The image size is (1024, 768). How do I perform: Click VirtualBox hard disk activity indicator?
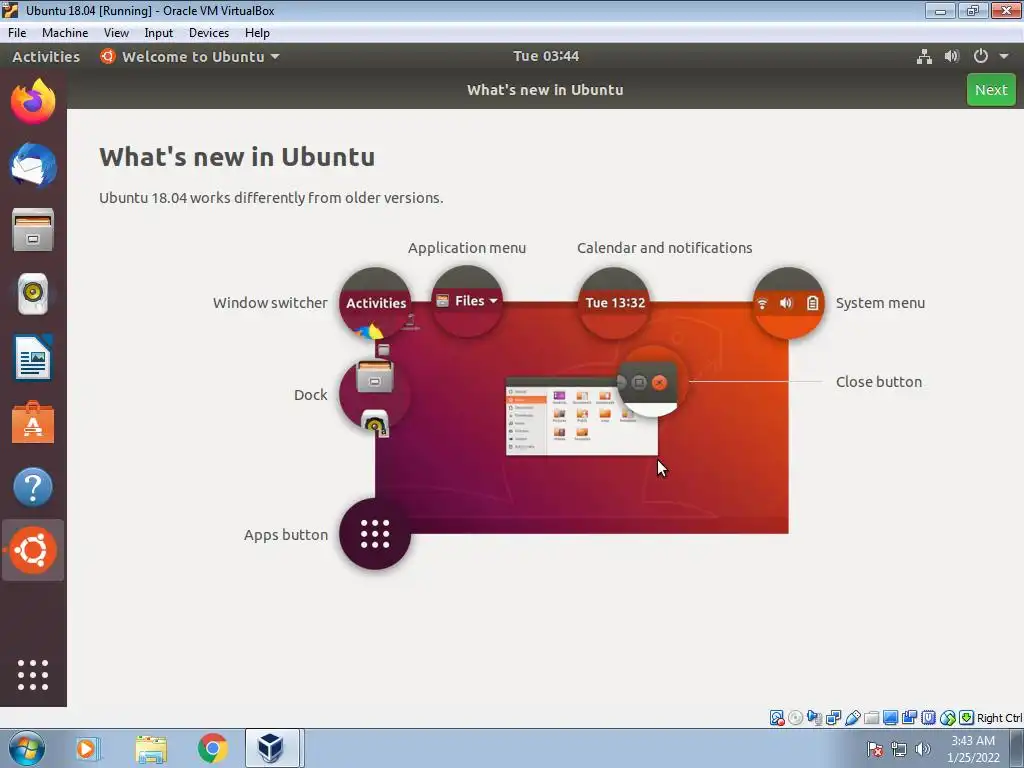(776, 718)
